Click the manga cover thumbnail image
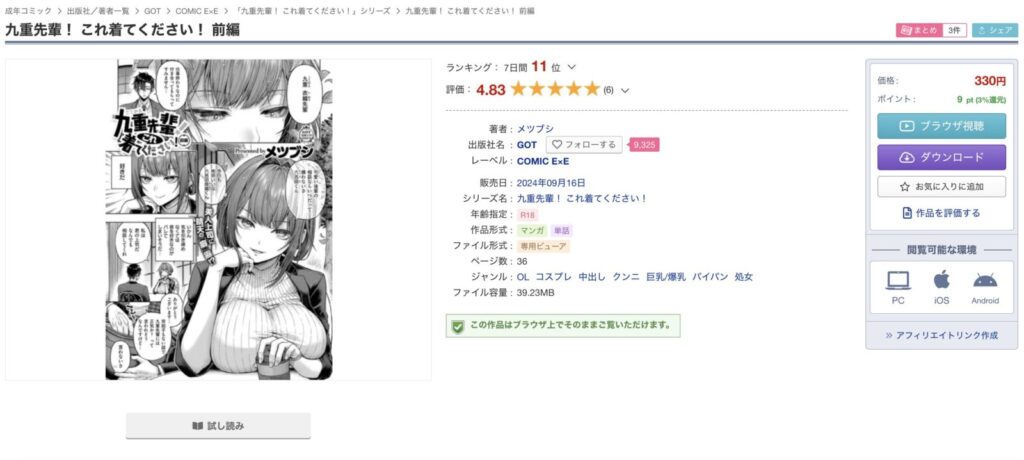The image size is (1024, 460). coord(219,220)
